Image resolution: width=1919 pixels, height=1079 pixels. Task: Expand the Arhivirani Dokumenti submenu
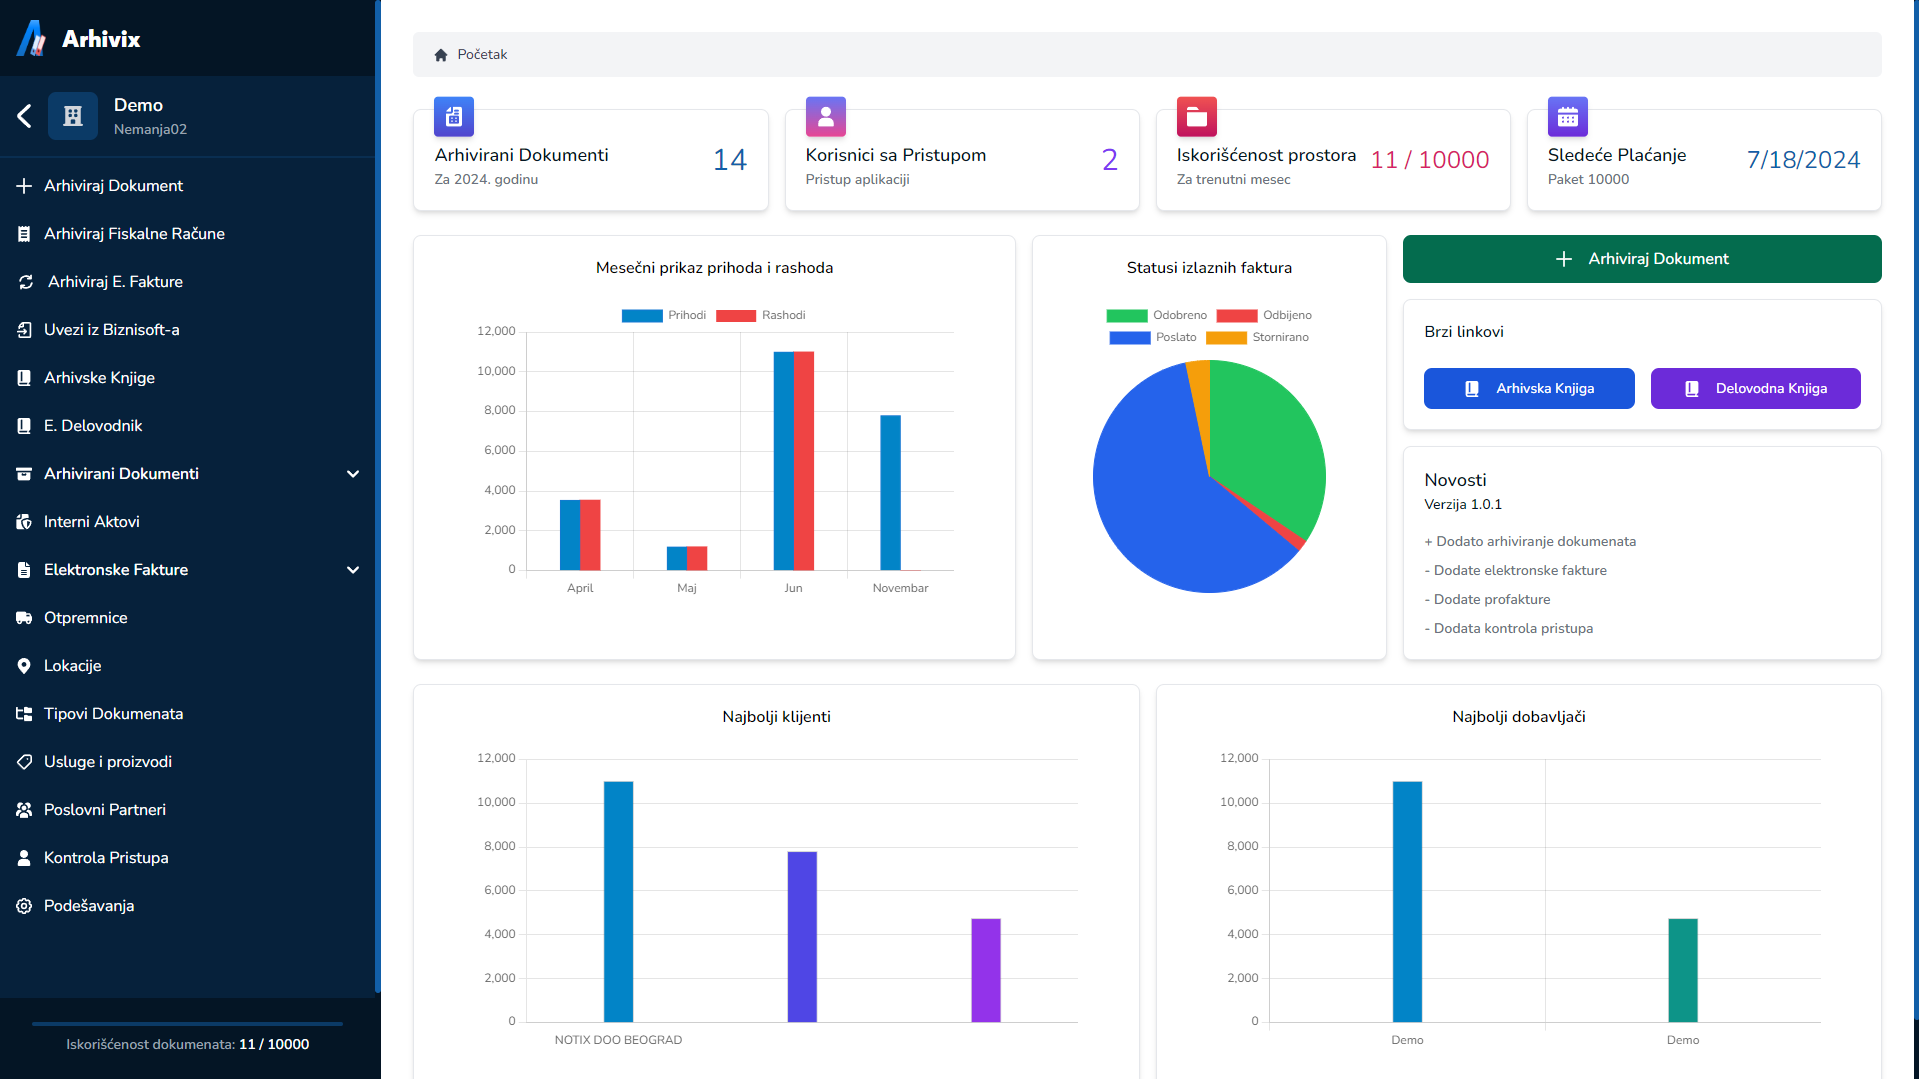click(352, 474)
